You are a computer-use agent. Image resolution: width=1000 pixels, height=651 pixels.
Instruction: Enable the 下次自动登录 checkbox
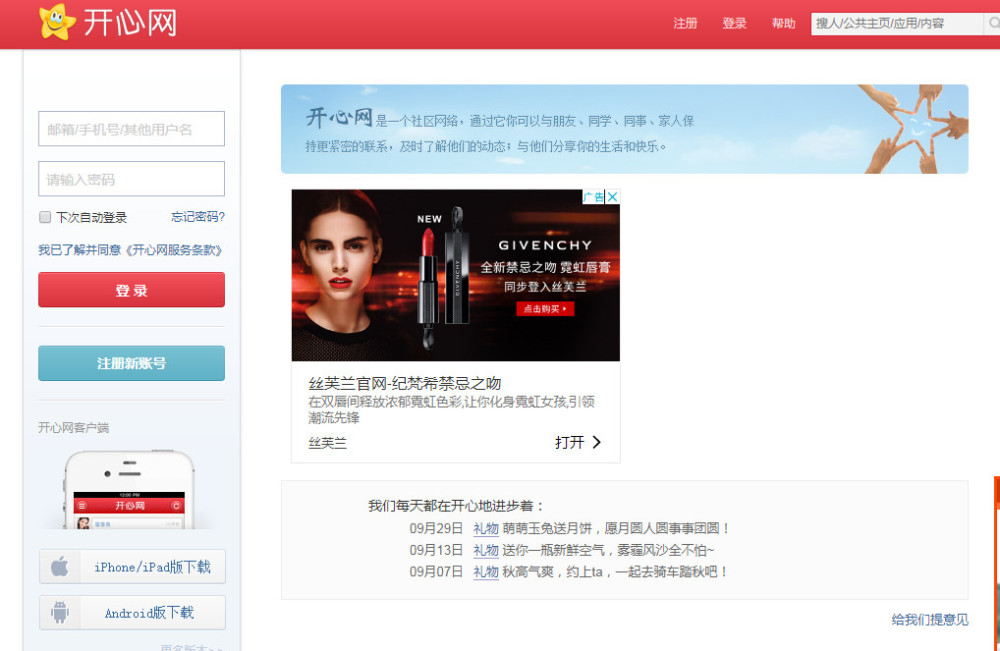(x=45, y=217)
